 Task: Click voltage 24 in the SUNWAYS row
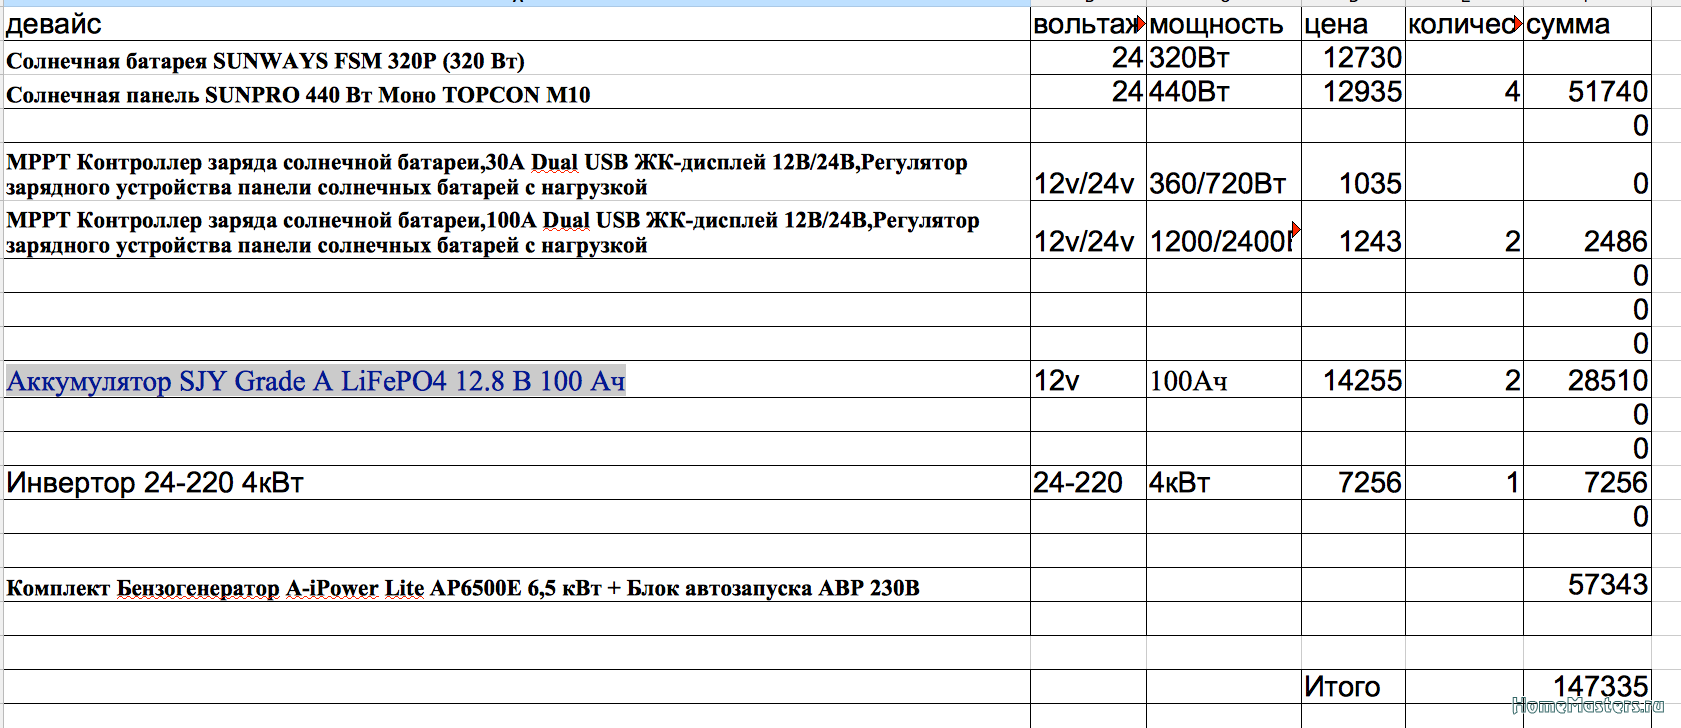1088,58
